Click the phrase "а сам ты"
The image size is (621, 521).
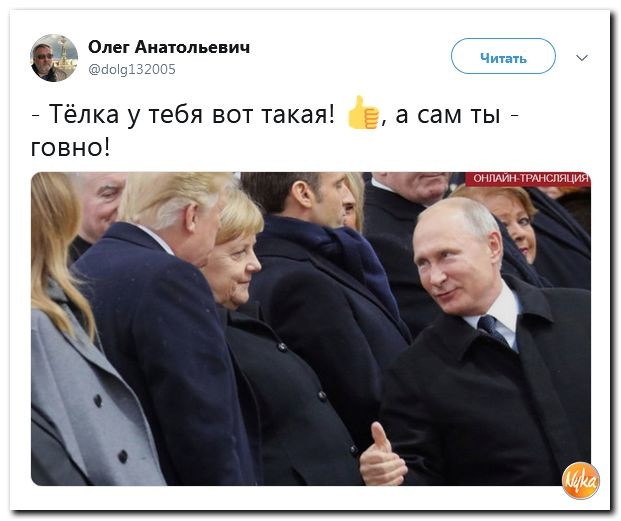(448, 115)
